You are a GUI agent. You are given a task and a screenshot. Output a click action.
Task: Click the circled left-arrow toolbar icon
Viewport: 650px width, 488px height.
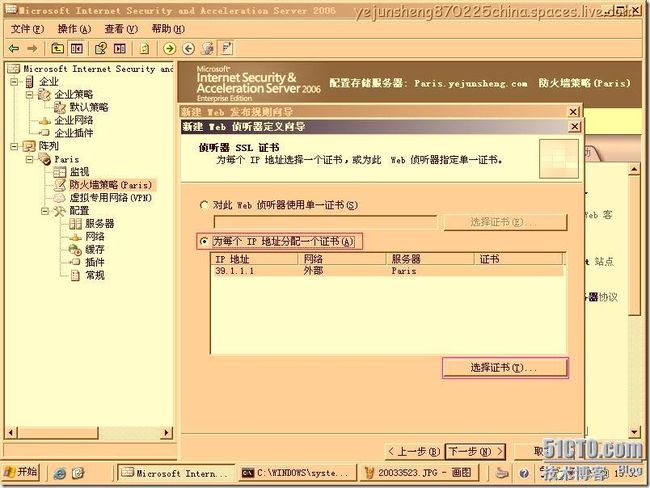click(189, 49)
